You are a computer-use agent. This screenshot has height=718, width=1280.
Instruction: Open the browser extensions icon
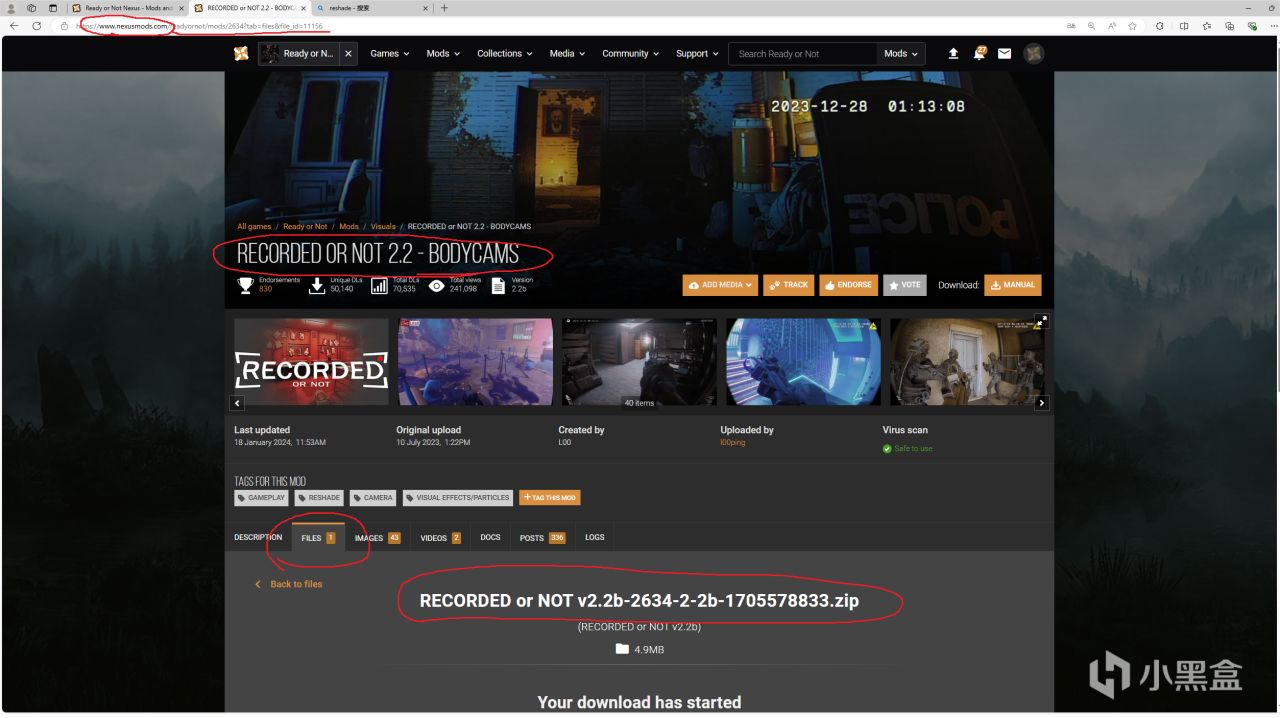click(1160, 25)
